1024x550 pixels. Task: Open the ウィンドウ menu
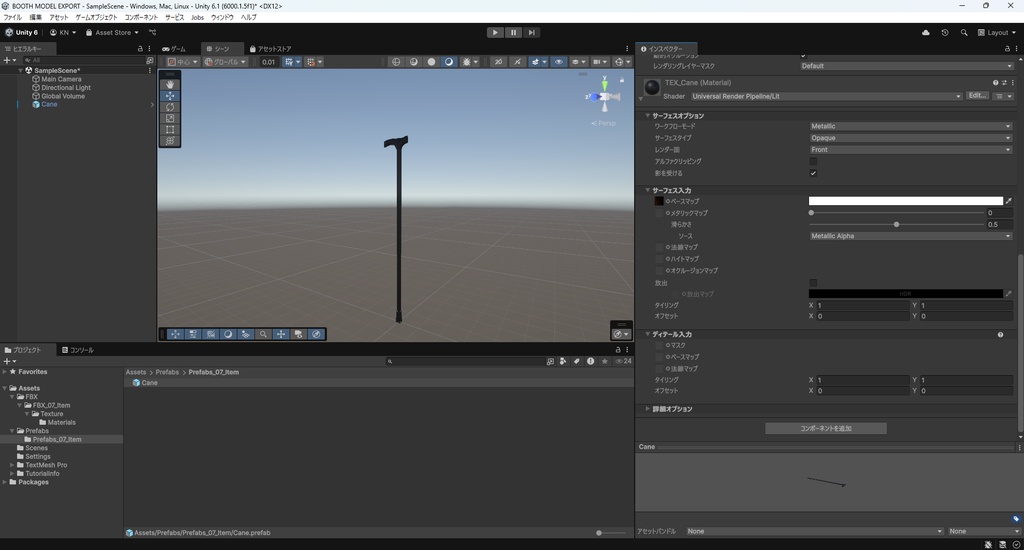(222, 17)
